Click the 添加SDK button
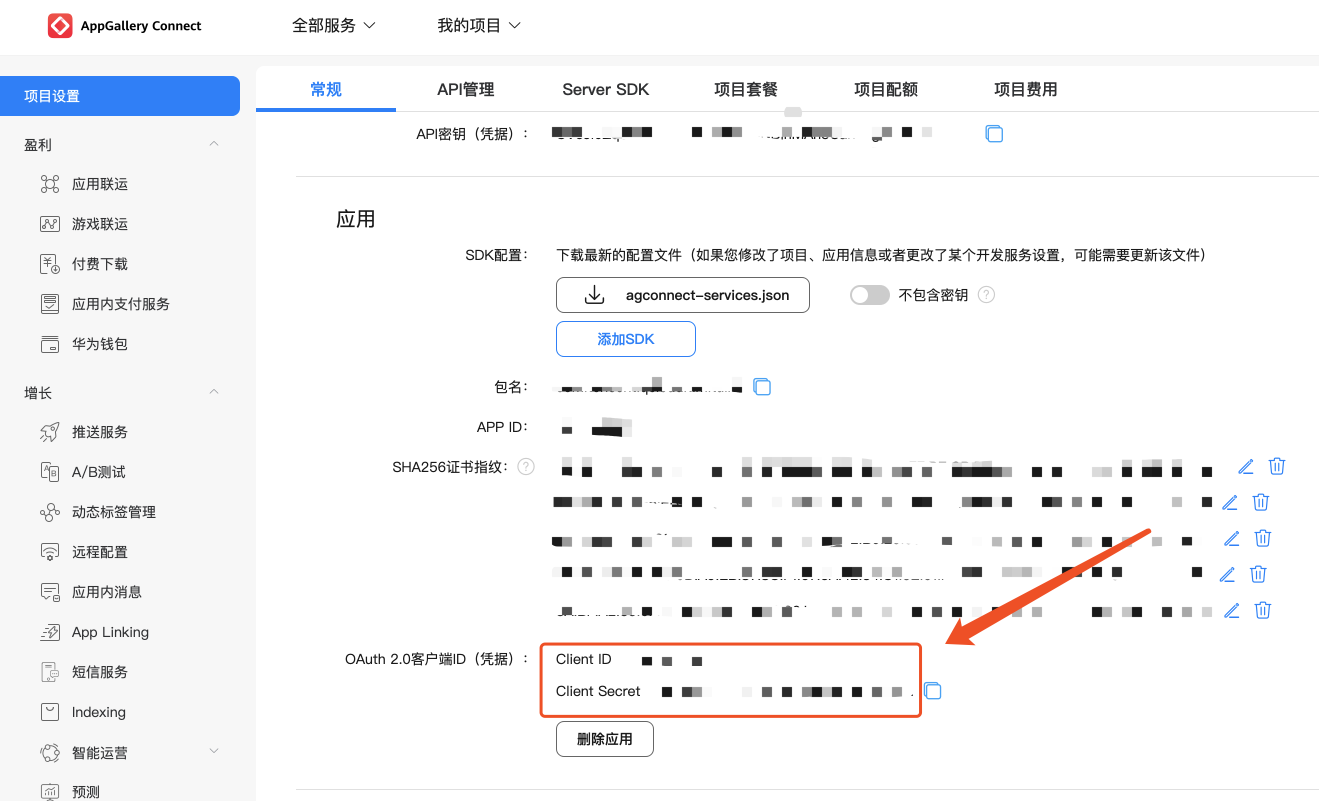1319x801 pixels. 626,339
